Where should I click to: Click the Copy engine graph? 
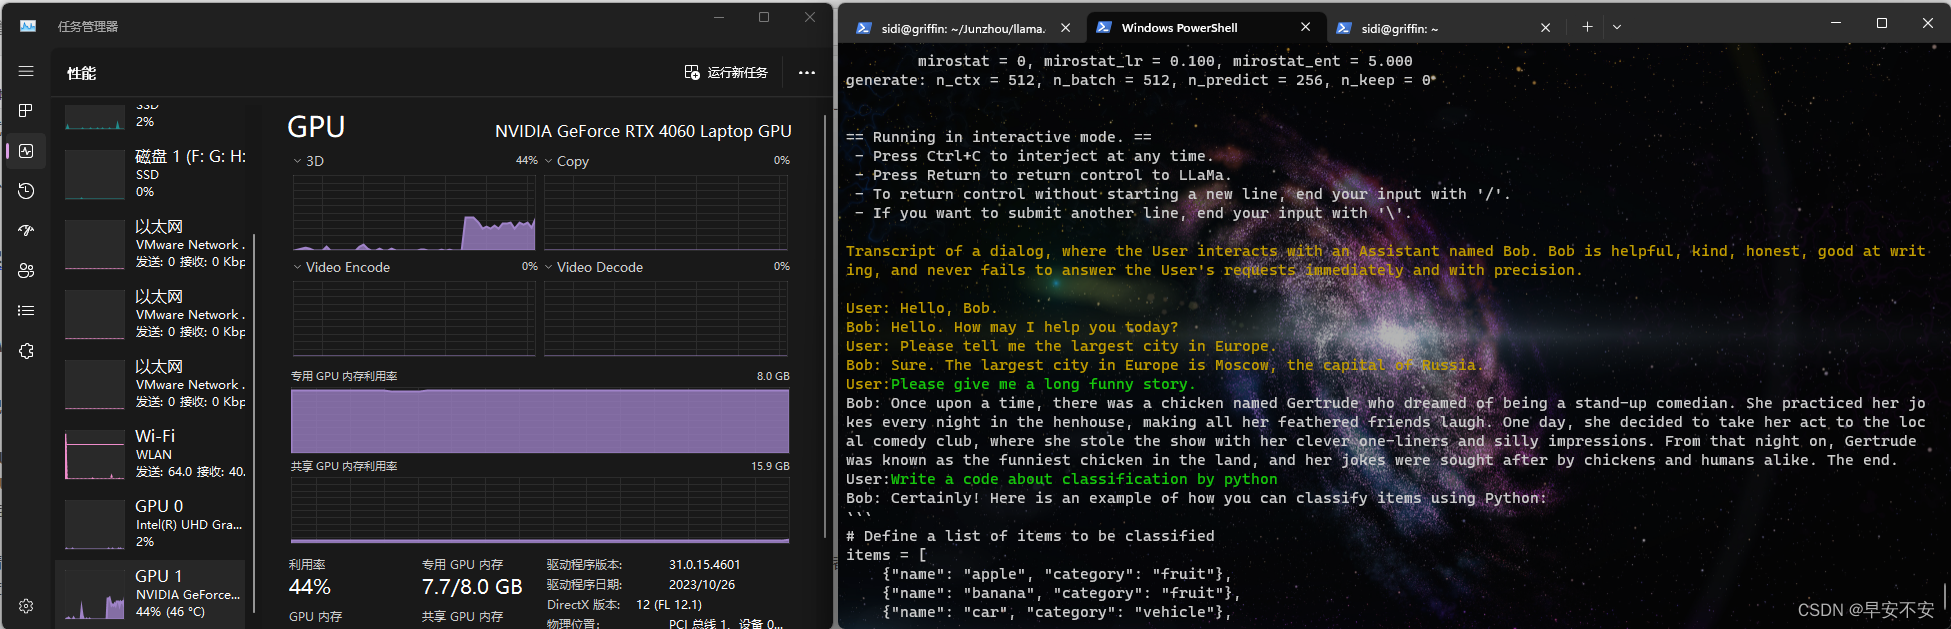pos(666,212)
